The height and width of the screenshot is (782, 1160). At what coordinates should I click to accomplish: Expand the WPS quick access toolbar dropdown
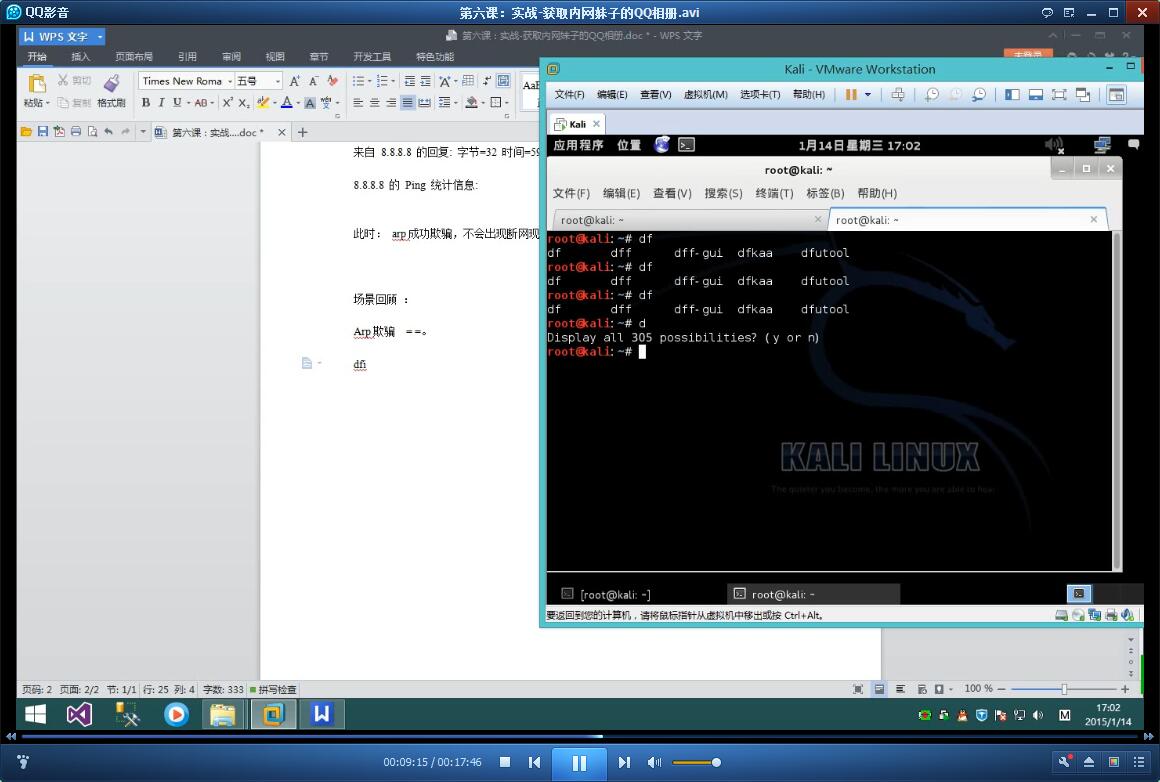click(143, 132)
